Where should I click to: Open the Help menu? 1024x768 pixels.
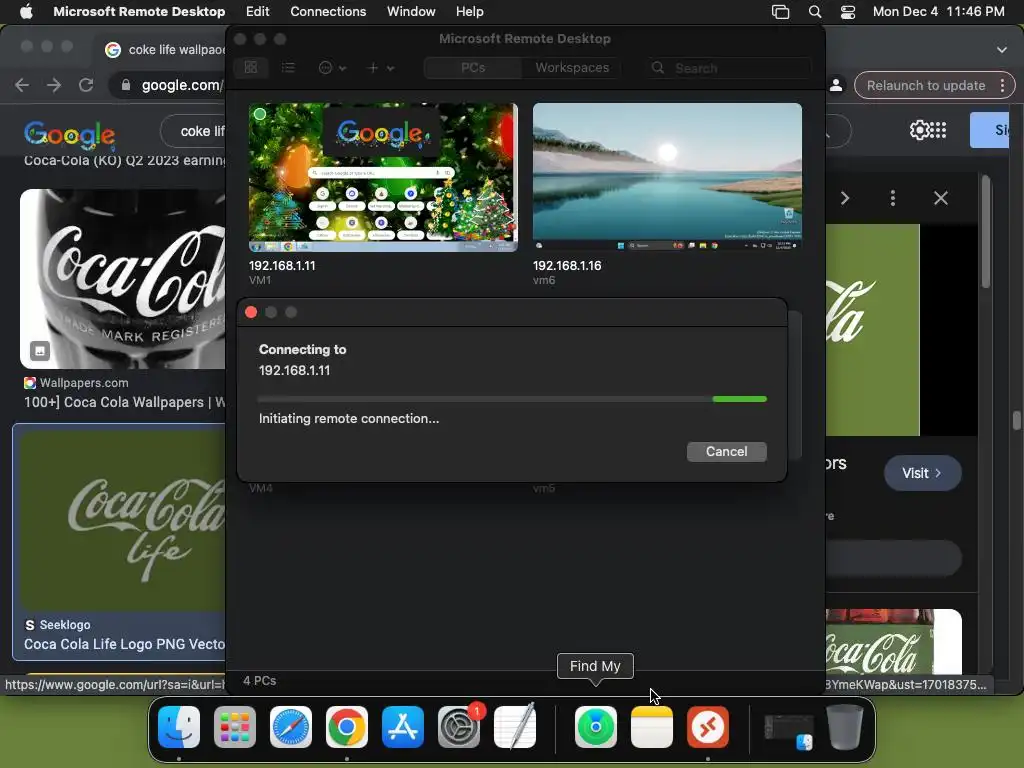point(470,11)
